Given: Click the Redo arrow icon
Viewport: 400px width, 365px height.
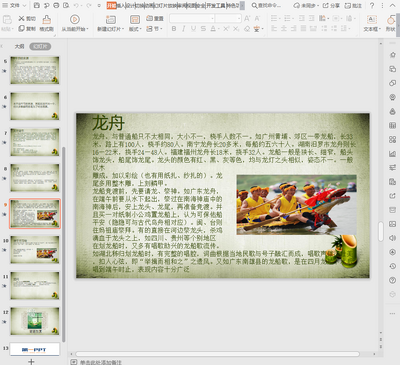Looking at the screenshot, I should (89, 5).
